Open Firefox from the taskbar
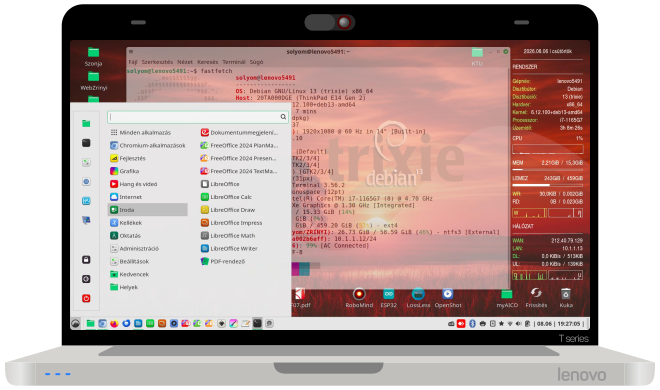This screenshot has width=660, height=390. [x=114, y=323]
